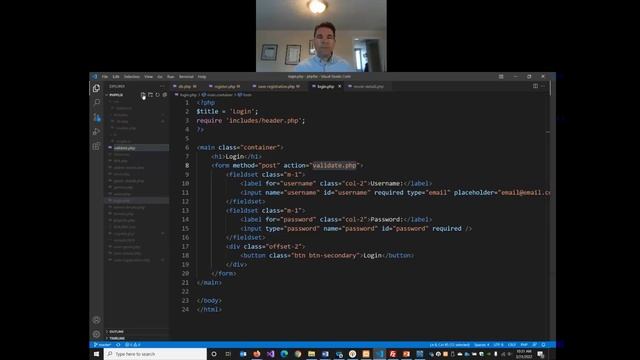Close the login.php editor tab
Viewport: 640px width, 360px height.
coord(340,87)
